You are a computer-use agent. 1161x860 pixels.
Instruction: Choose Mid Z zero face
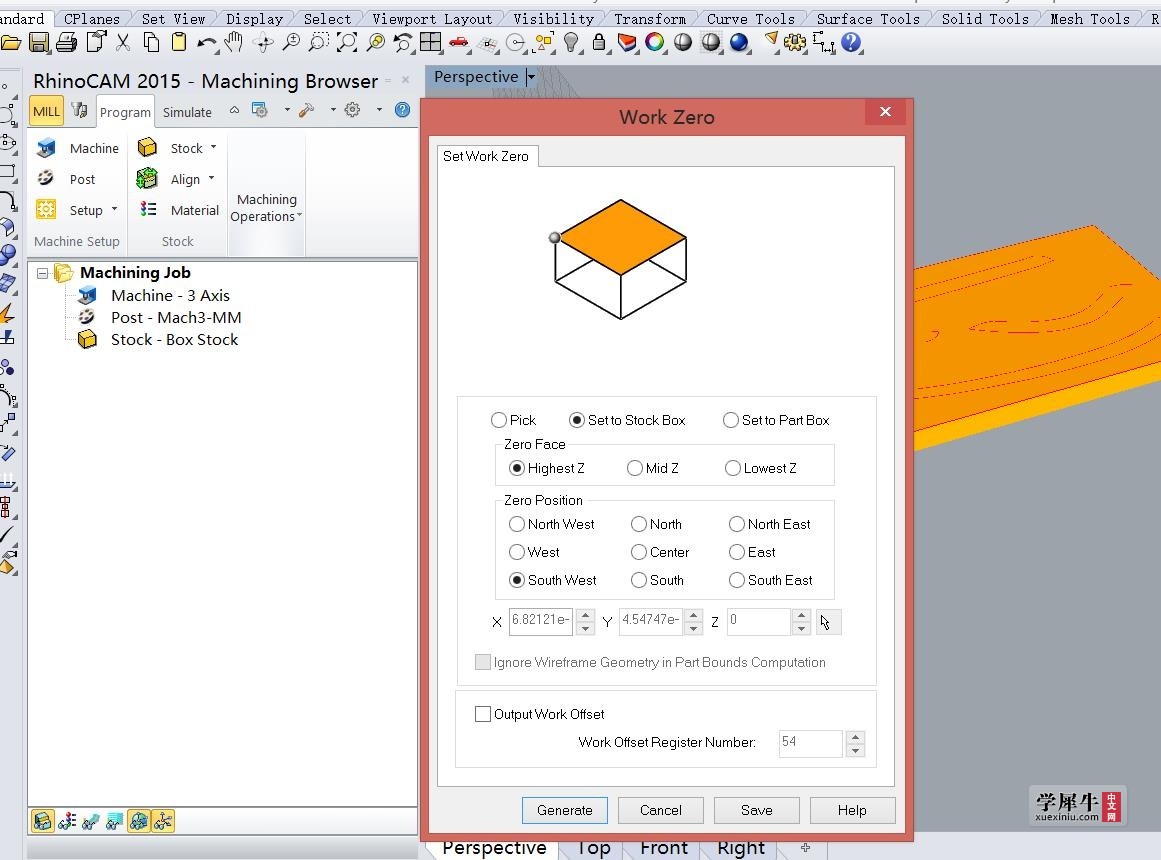click(635, 468)
